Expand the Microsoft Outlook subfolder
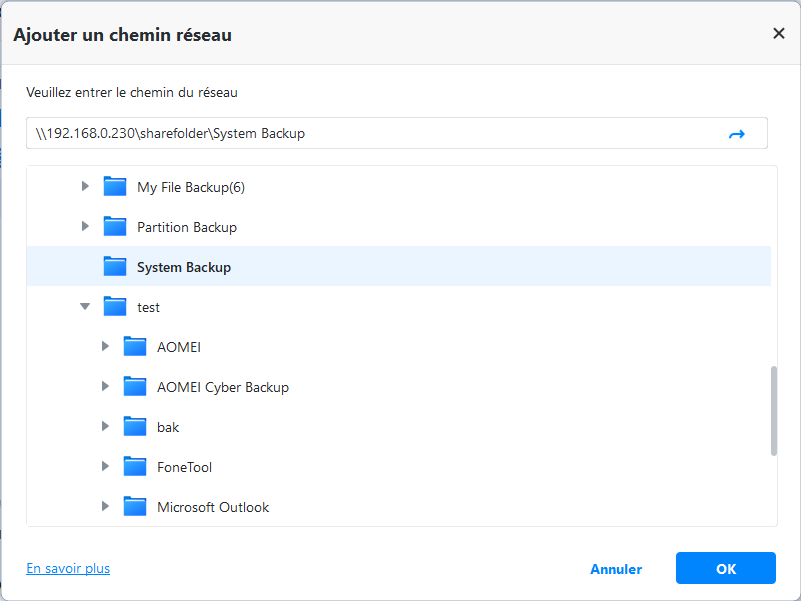This screenshot has width=801, height=601. (105, 506)
